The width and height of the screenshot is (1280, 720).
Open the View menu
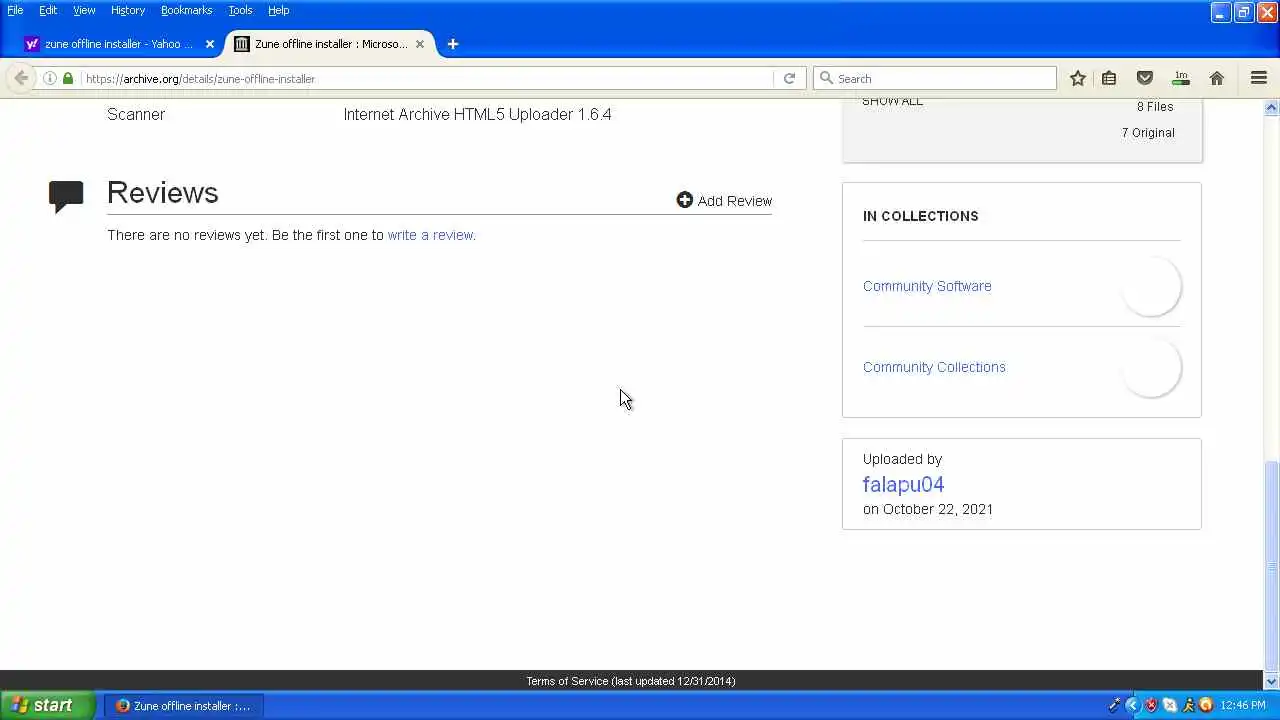click(84, 10)
